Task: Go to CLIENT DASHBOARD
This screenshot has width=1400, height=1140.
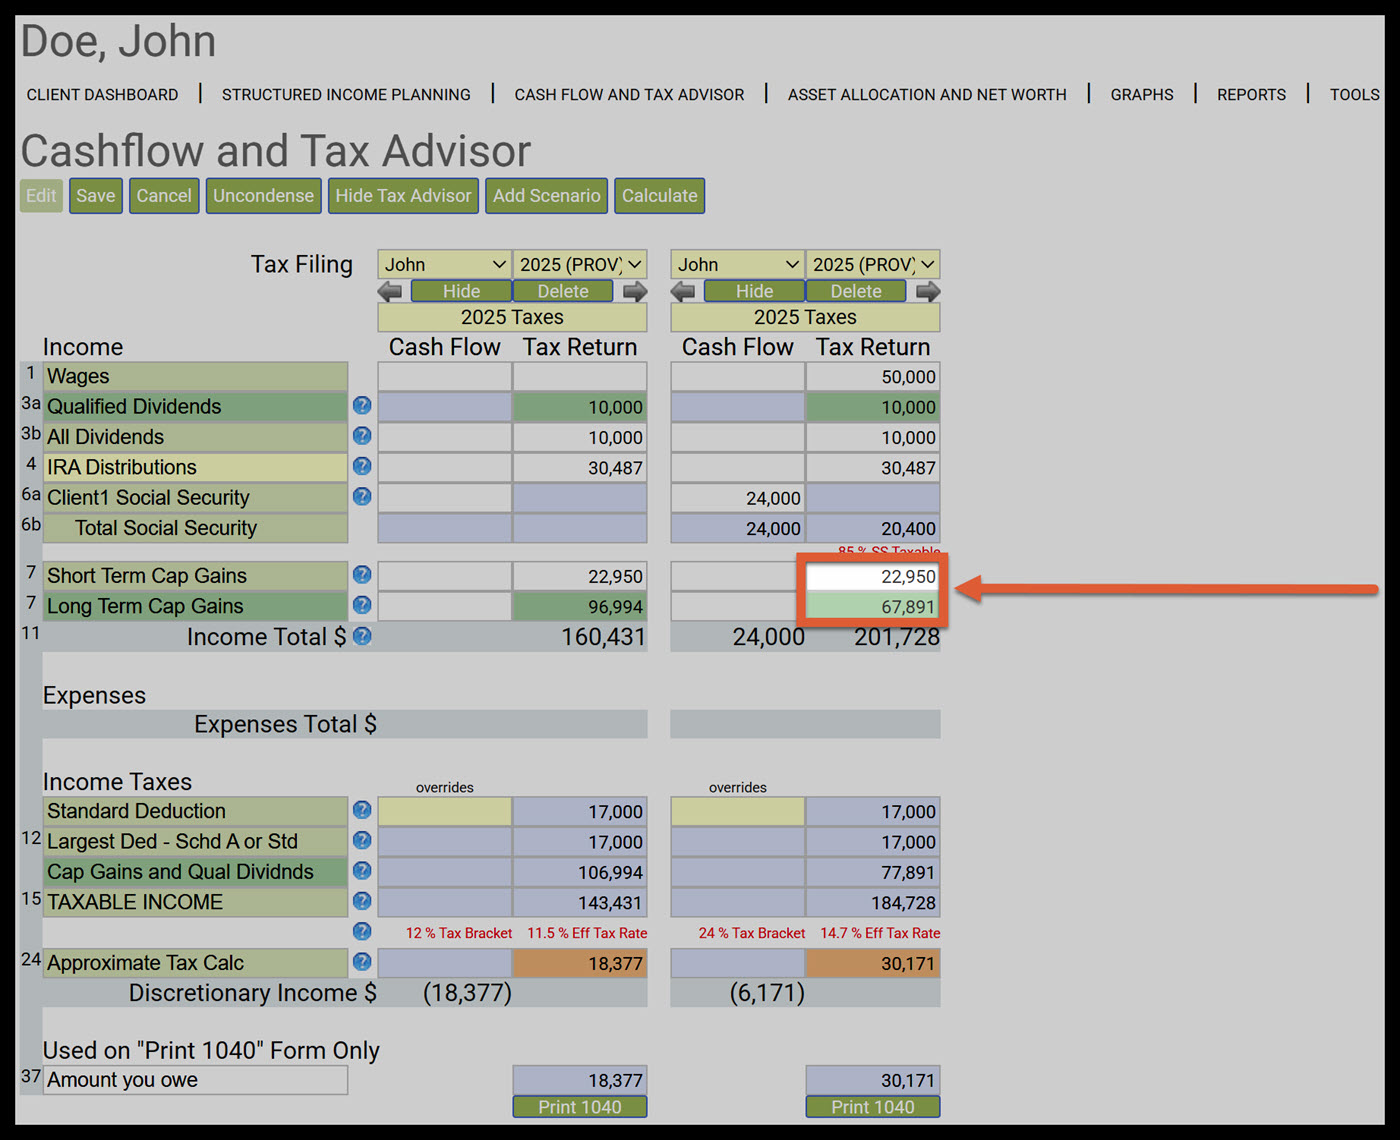Action: click(102, 95)
